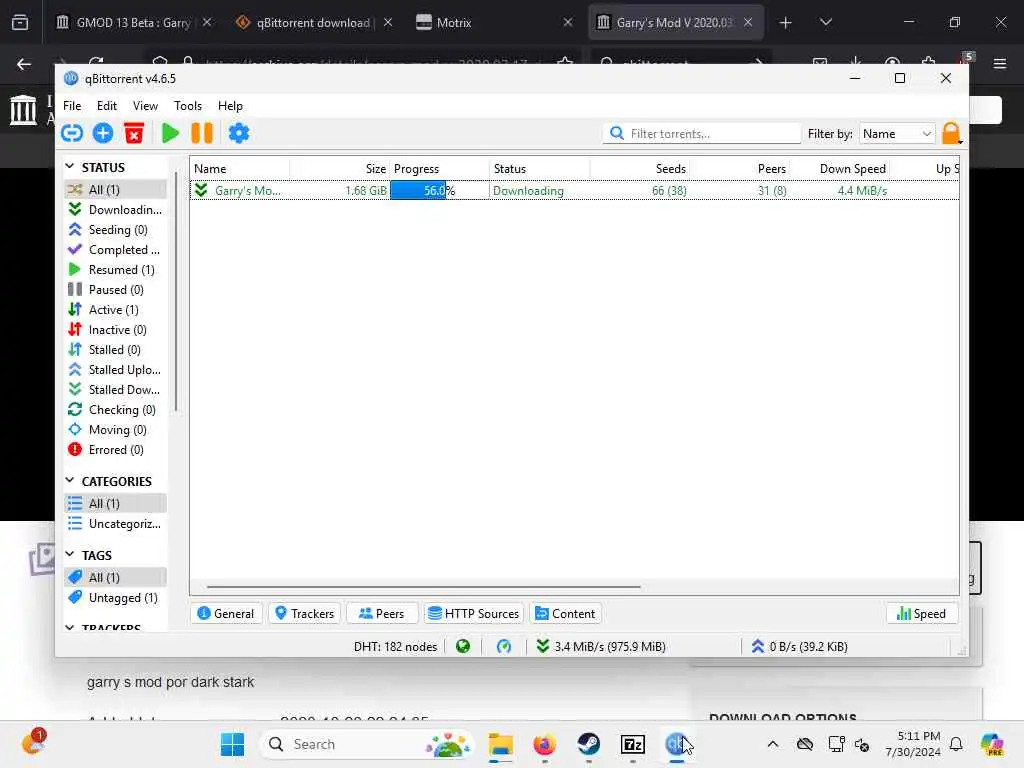Open the Help menu
1024x768 pixels.
pos(230,106)
